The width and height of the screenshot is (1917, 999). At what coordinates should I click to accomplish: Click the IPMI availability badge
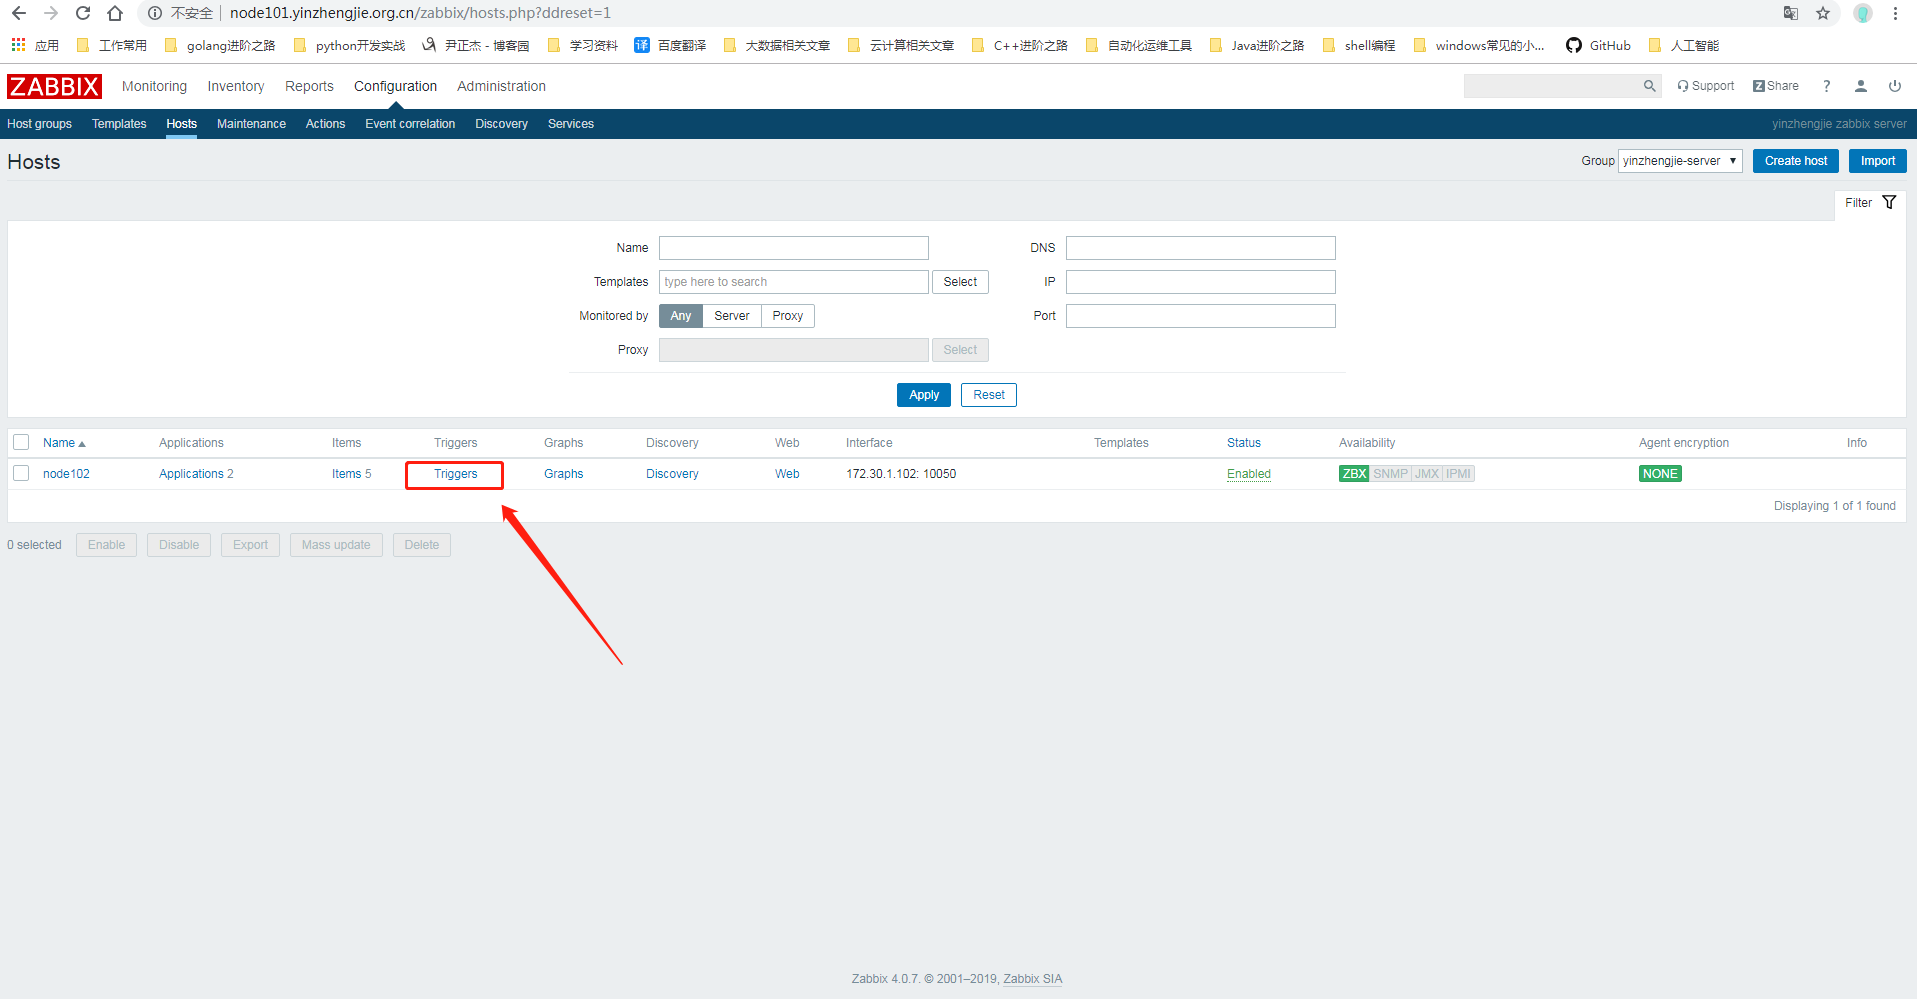point(1458,474)
